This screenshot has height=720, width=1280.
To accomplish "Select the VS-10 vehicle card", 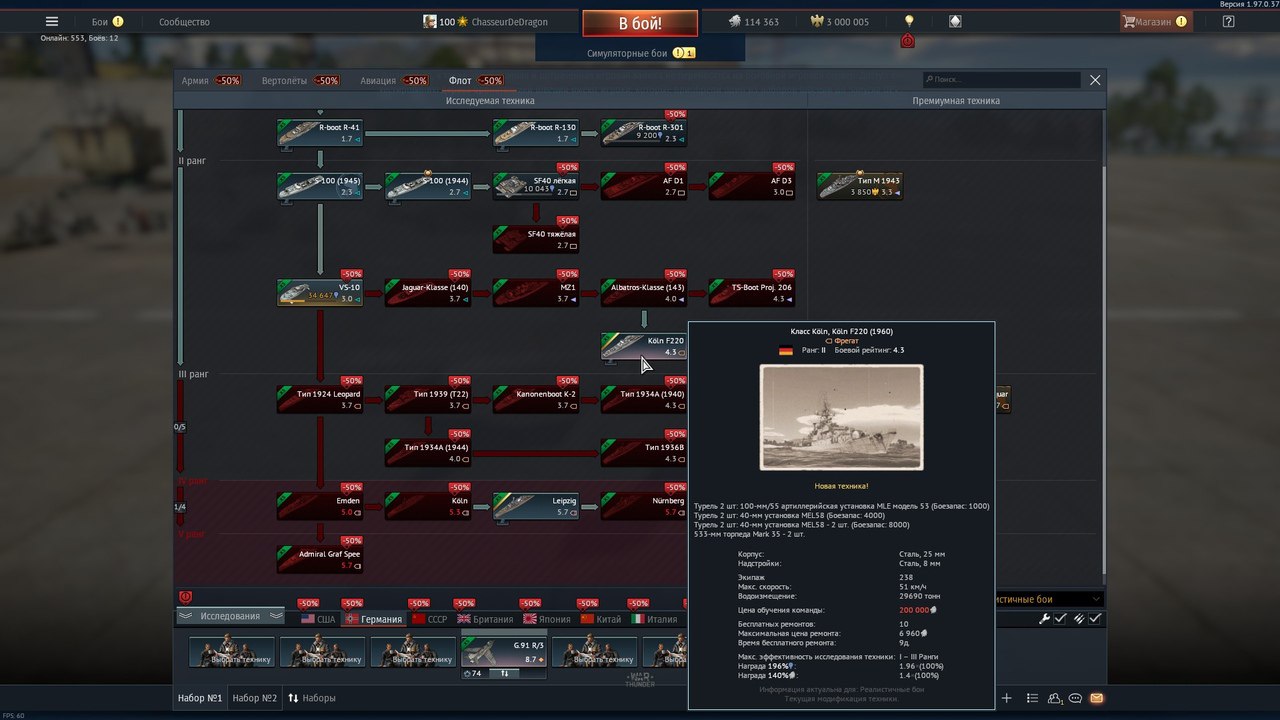I will point(320,293).
